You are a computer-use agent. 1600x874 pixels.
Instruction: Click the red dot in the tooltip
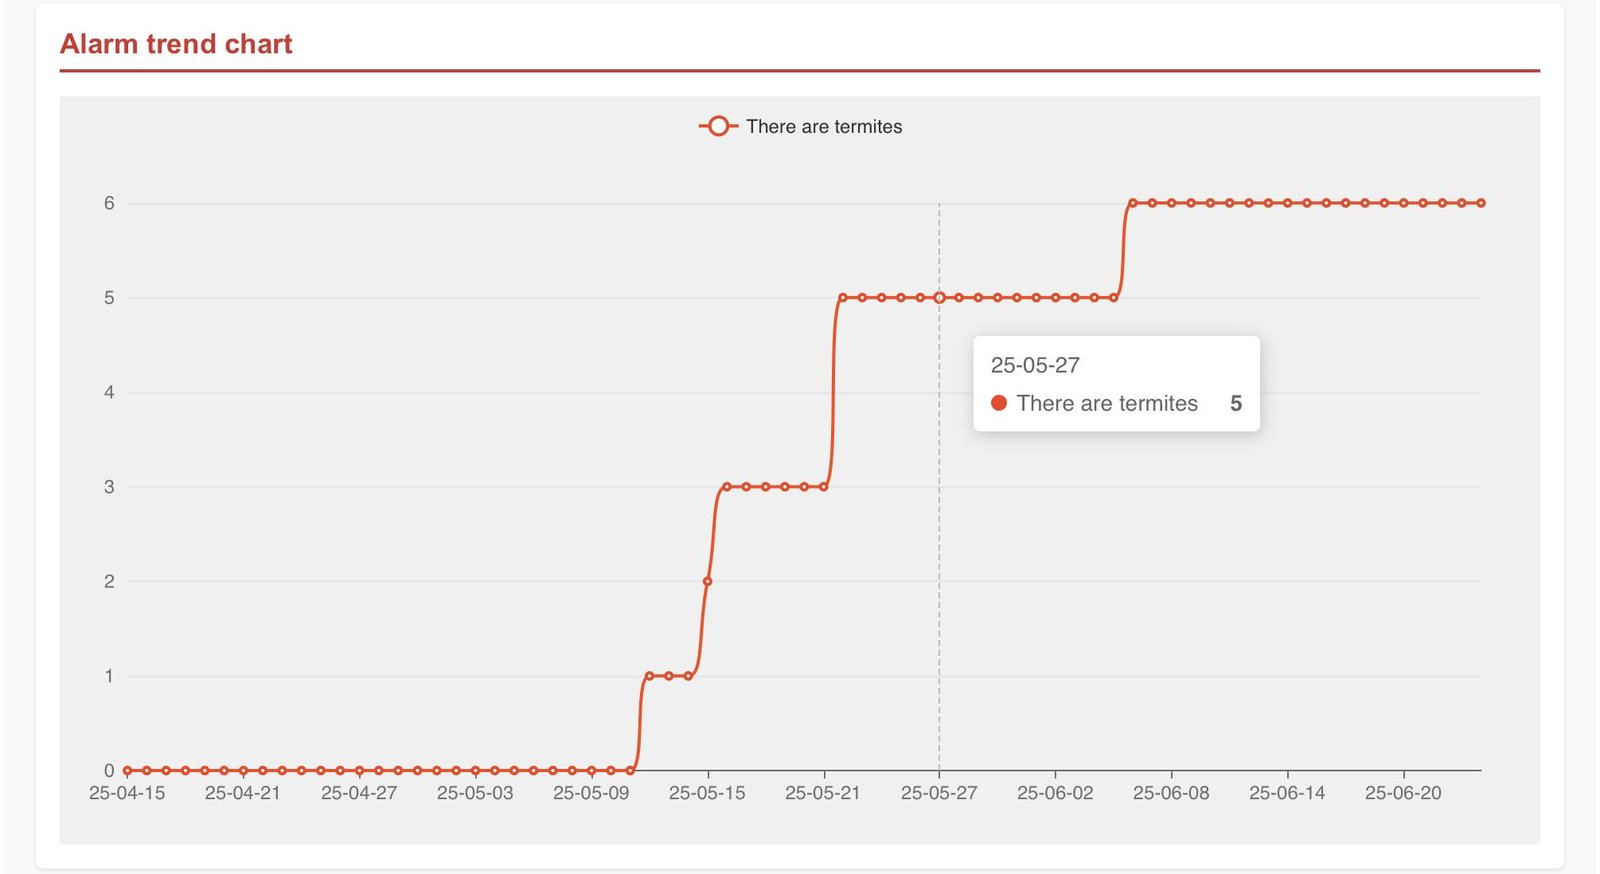(998, 403)
